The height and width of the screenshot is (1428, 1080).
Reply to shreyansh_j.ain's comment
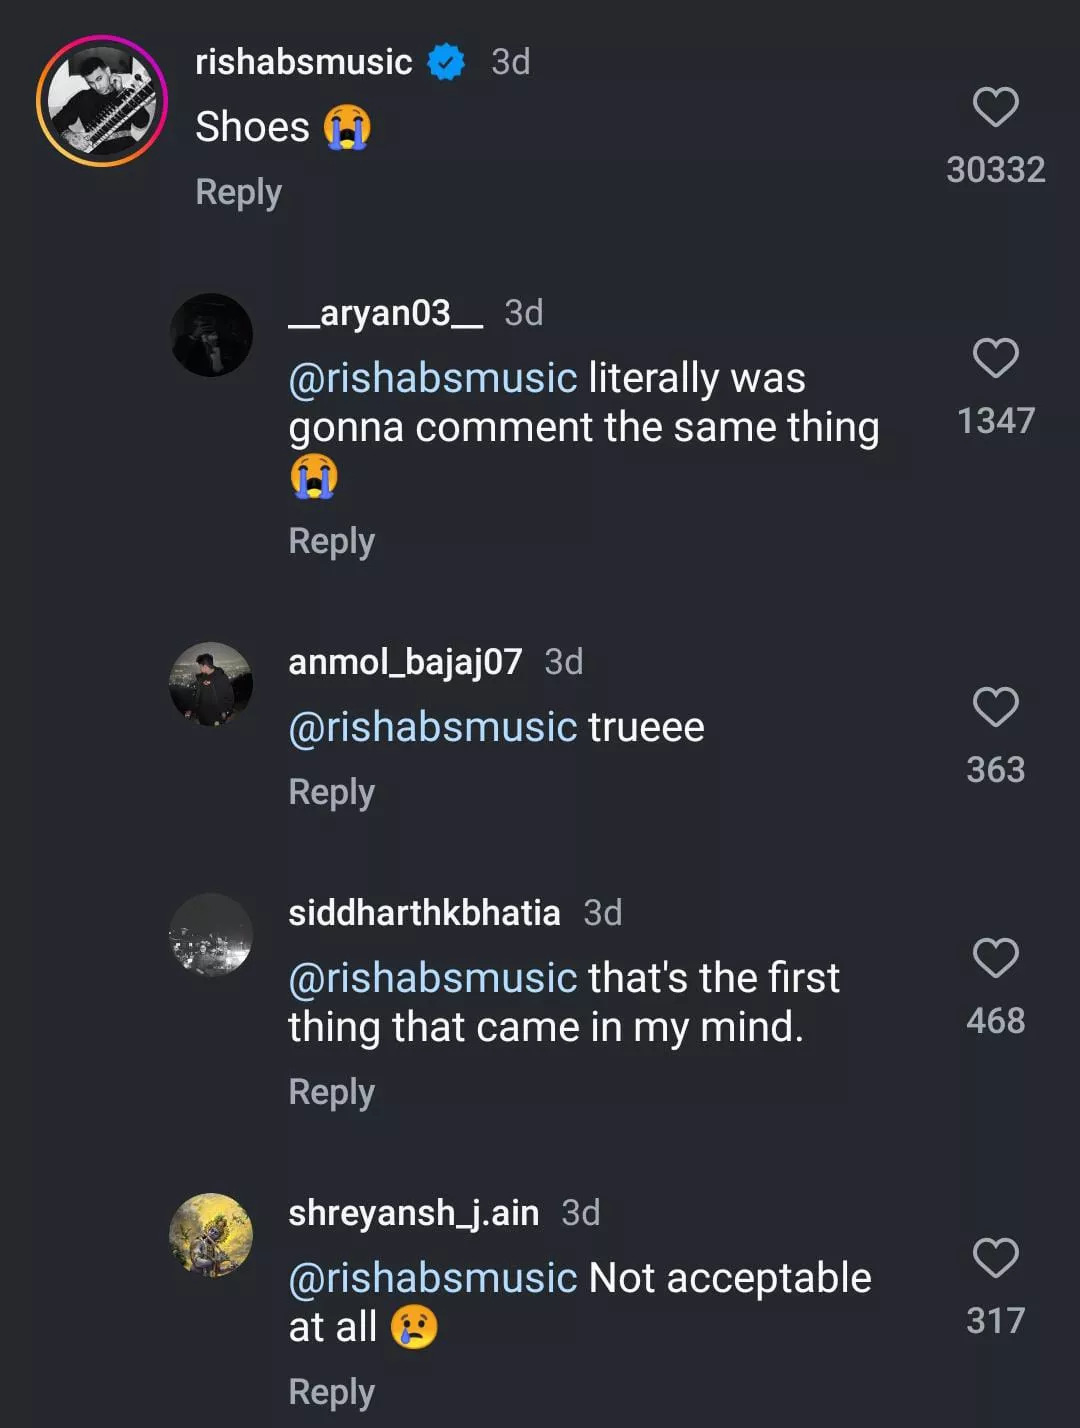coord(331,1392)
